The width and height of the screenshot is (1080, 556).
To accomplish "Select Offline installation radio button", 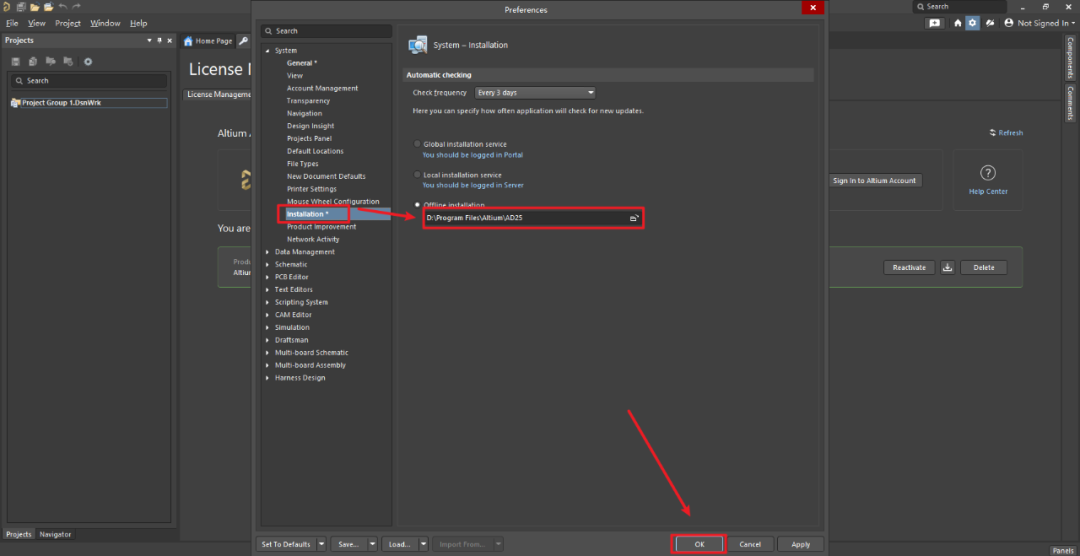I will point(417,205).
